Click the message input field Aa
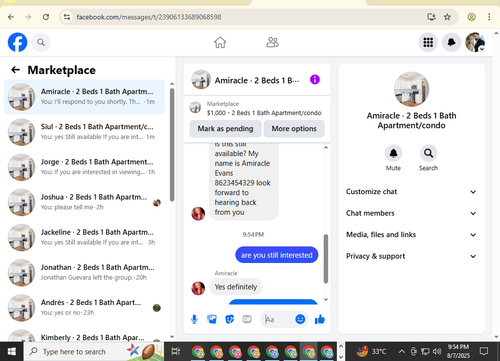 pyautogui.click(x=278, y=320)
